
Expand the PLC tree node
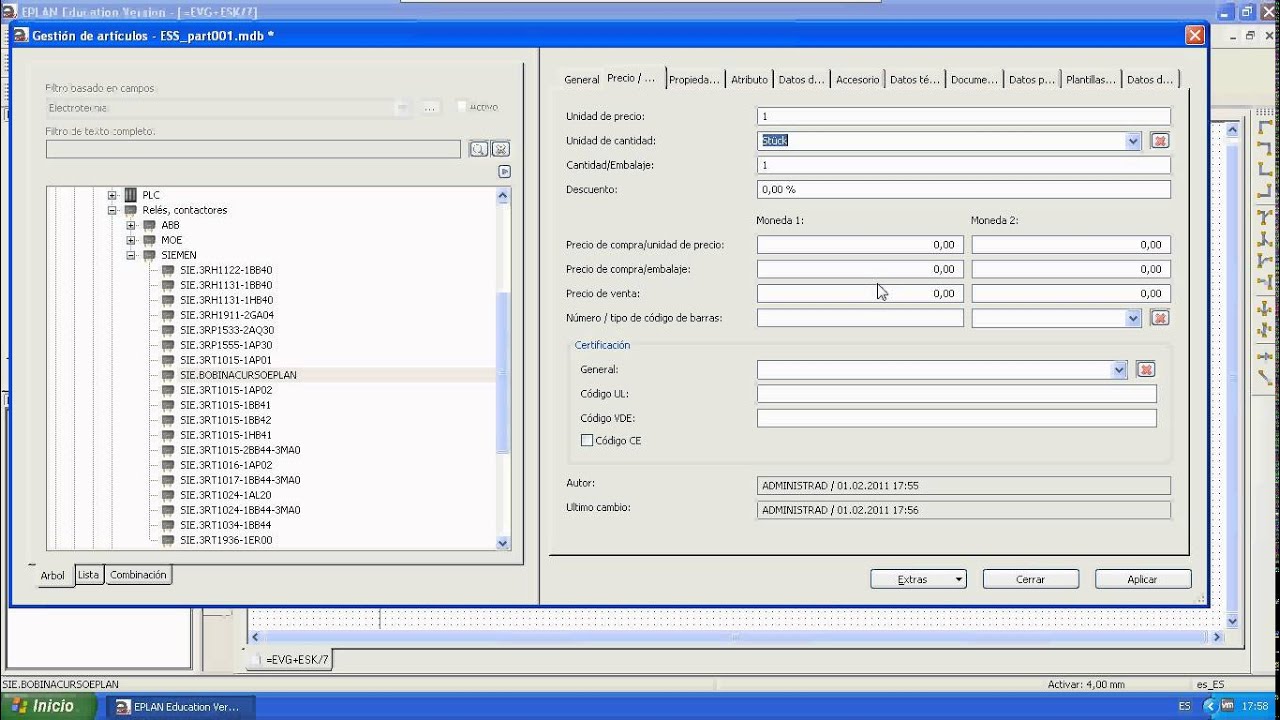click(x=112, y=195)
